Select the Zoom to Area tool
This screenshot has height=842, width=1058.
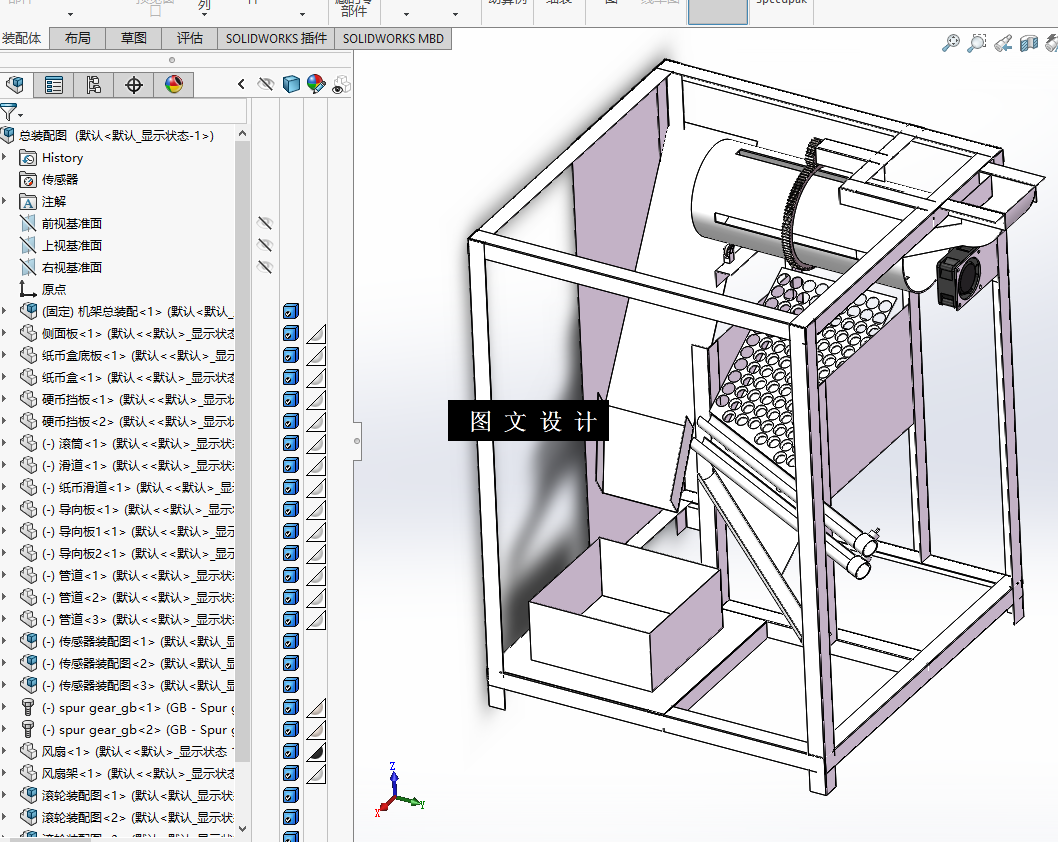pos(977,43)
